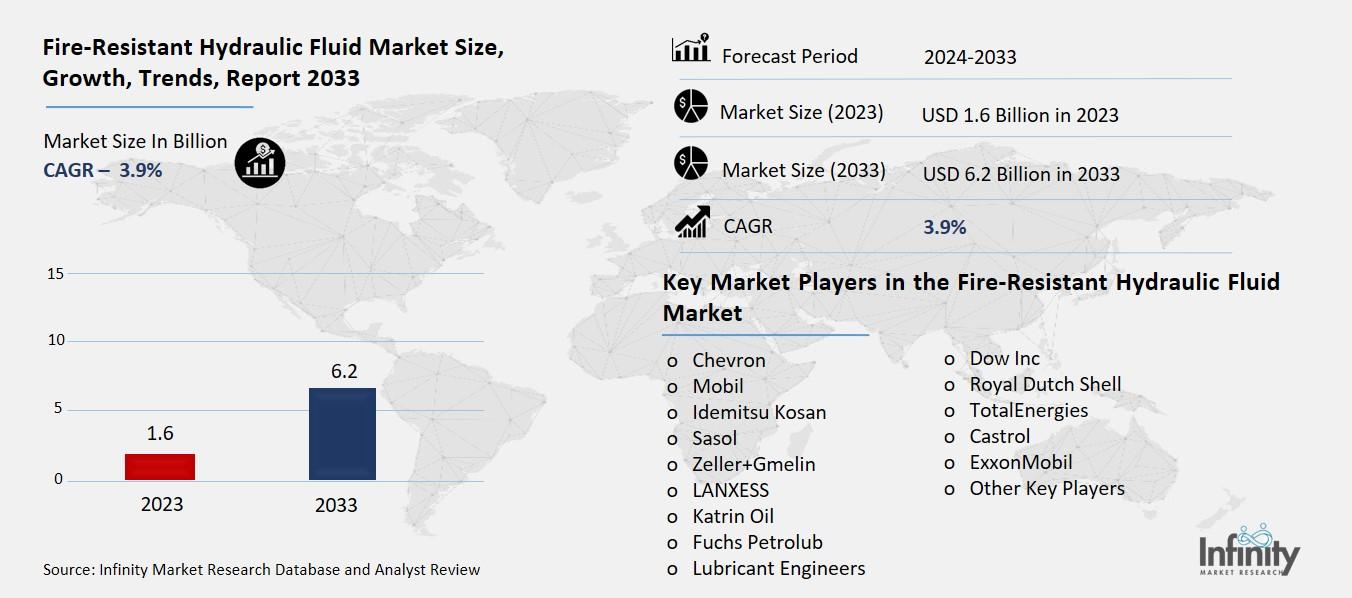The width and height of the screenshot is (1352, 598).
Task: Select the navy blue 2033 bar
Action: pos(342,433)
